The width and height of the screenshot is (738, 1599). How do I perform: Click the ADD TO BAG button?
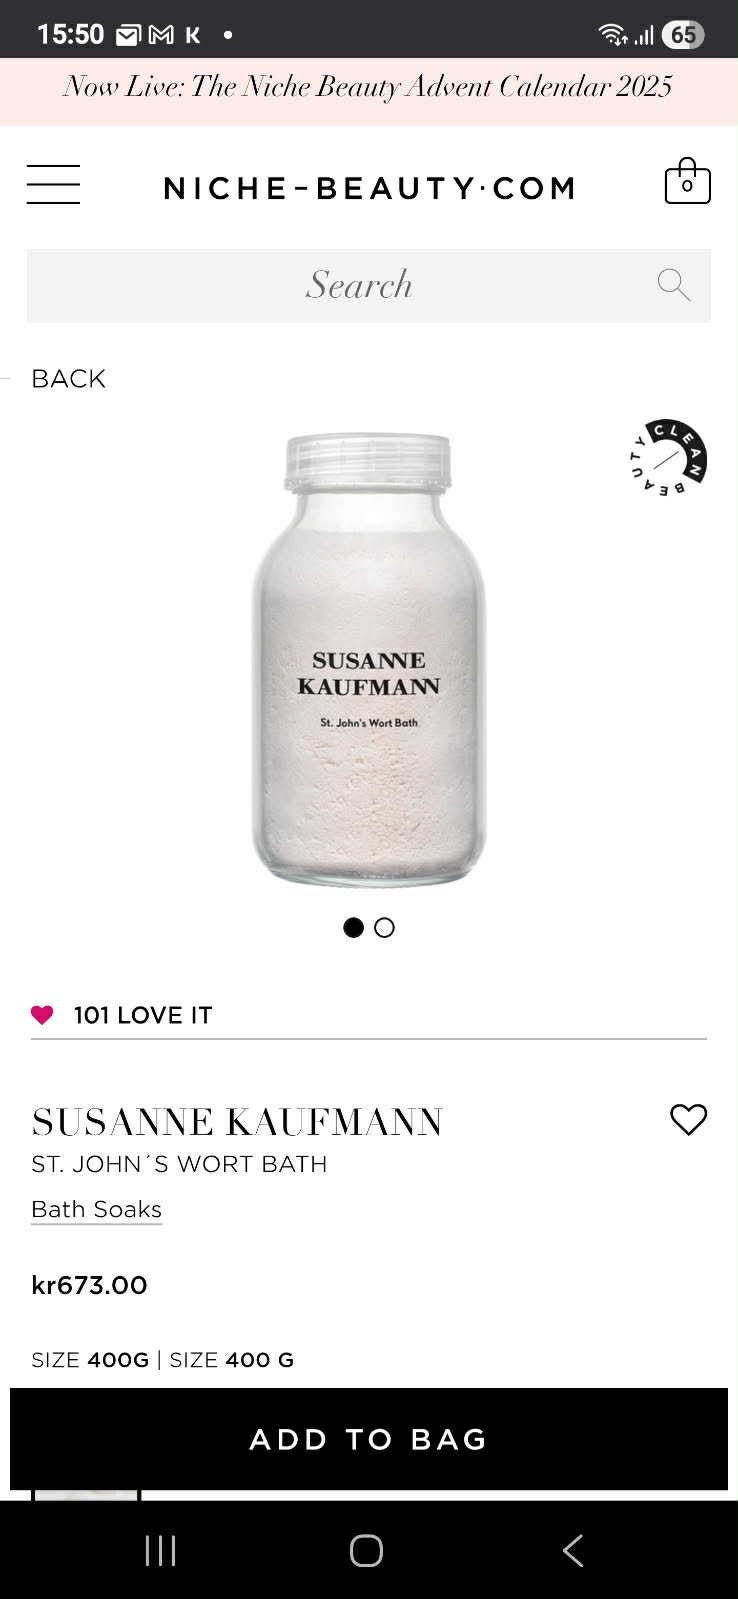pyautogui.click(x=369, y=1439)
